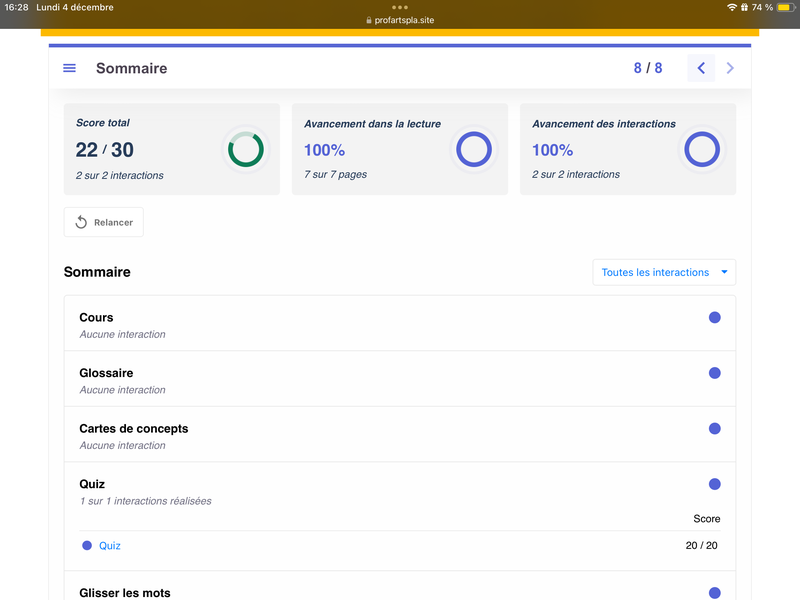Open the Glisser les mots section
The image size is (800, 600).
(x=125, y=592)
